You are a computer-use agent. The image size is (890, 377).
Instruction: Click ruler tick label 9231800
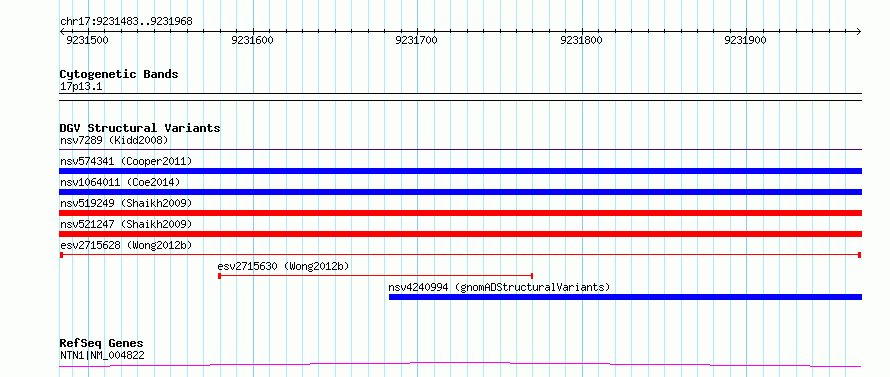point(581,40)
